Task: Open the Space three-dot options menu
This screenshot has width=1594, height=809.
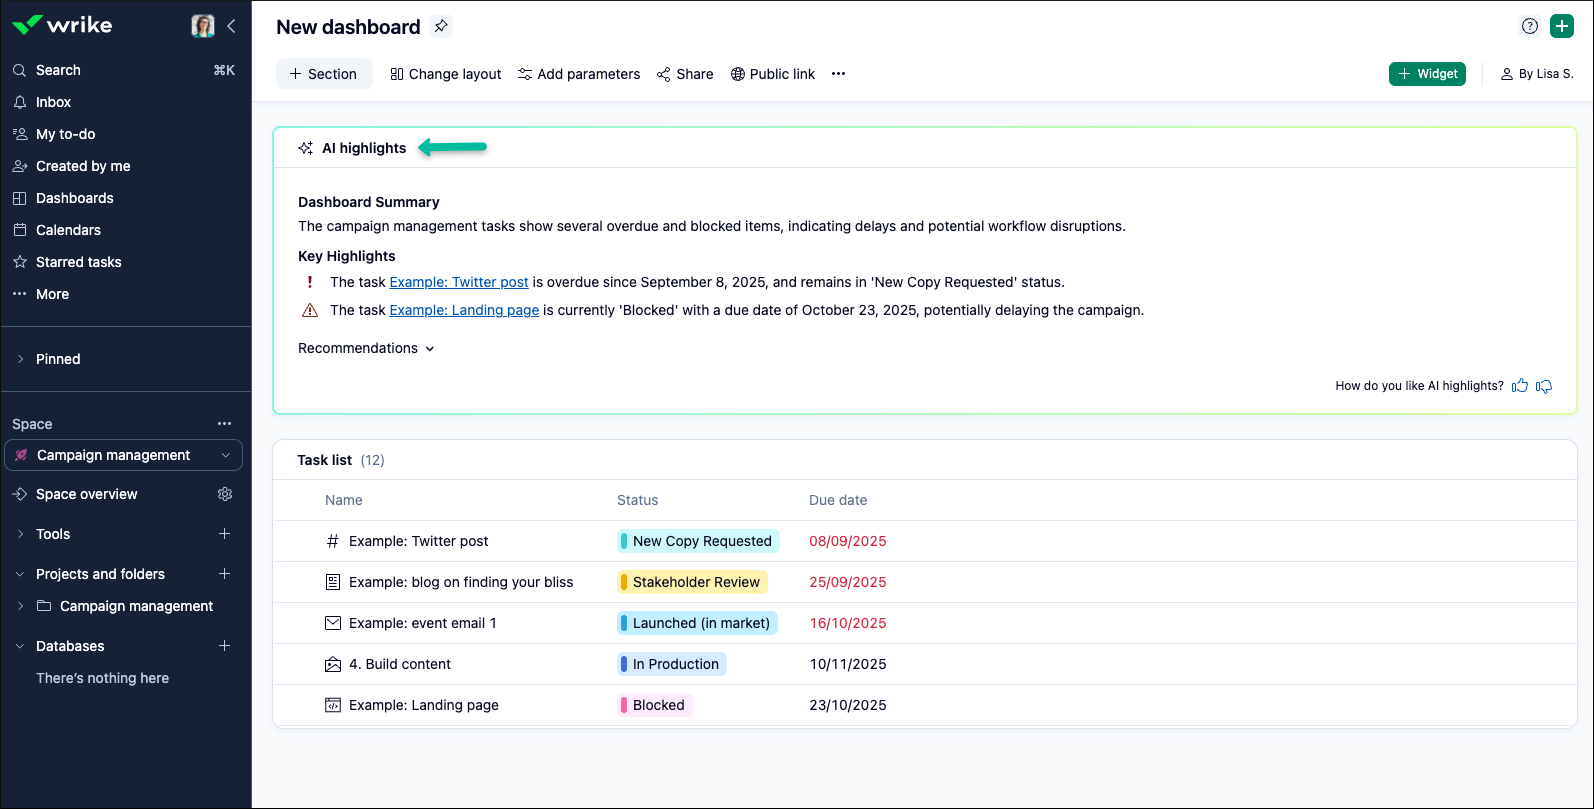Action: [224, 424]
